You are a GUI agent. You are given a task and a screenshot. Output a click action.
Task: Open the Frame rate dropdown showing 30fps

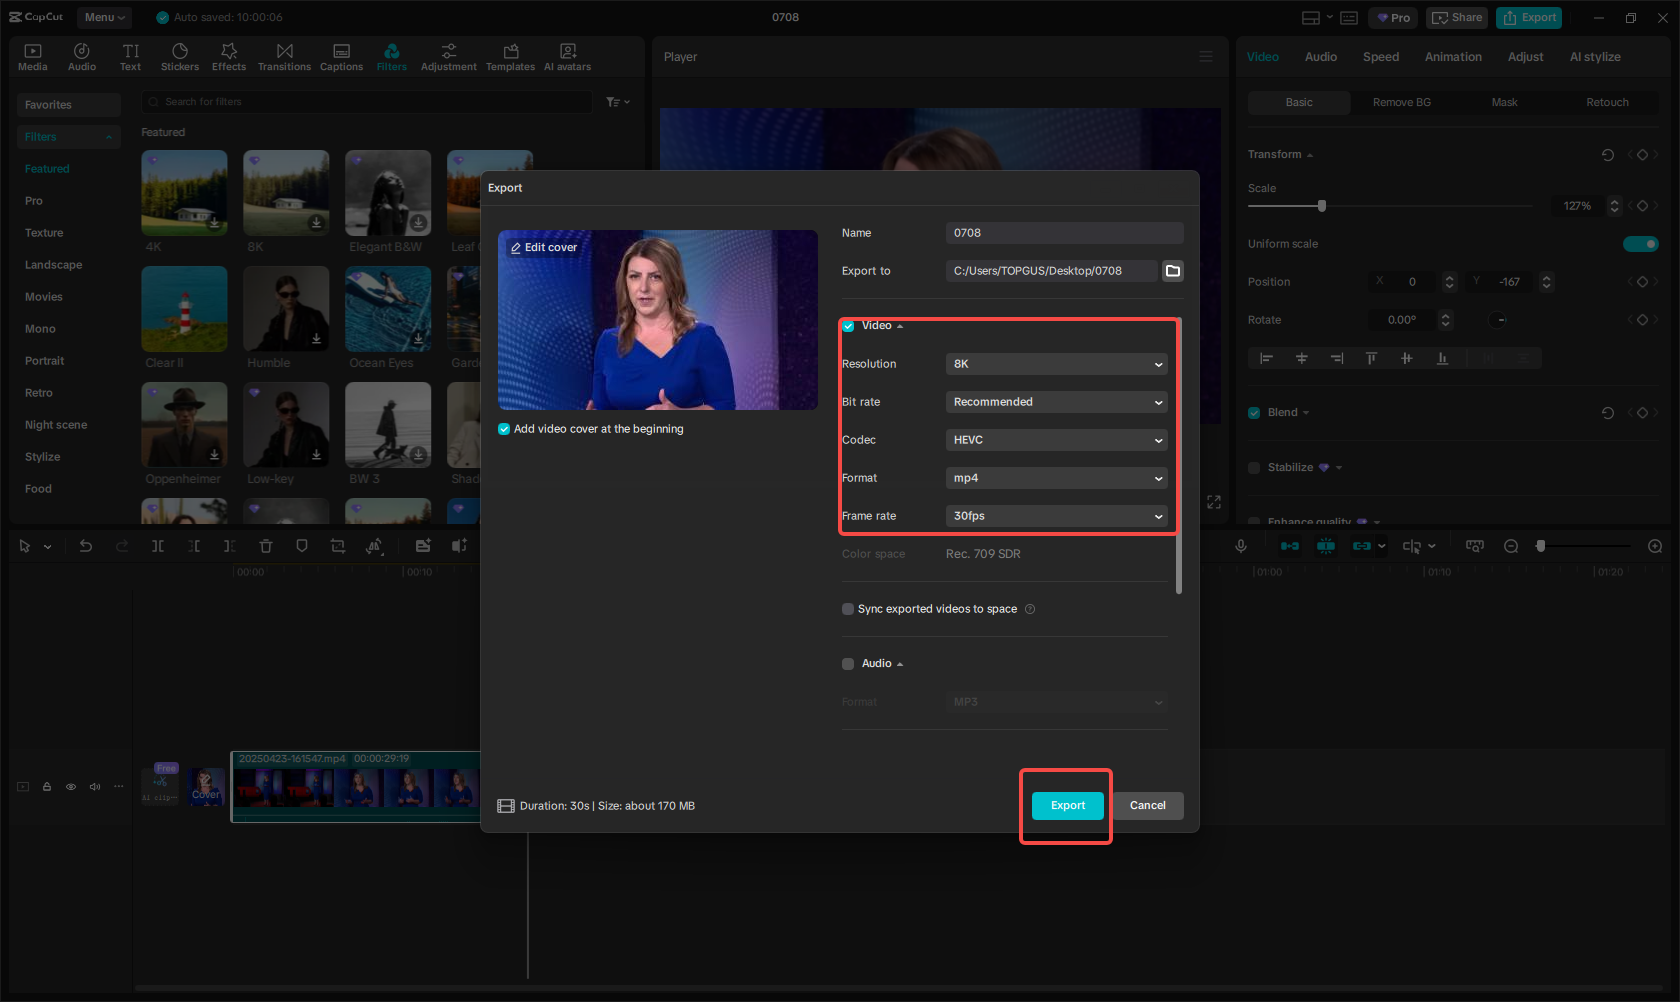(x=1056, y=516)
